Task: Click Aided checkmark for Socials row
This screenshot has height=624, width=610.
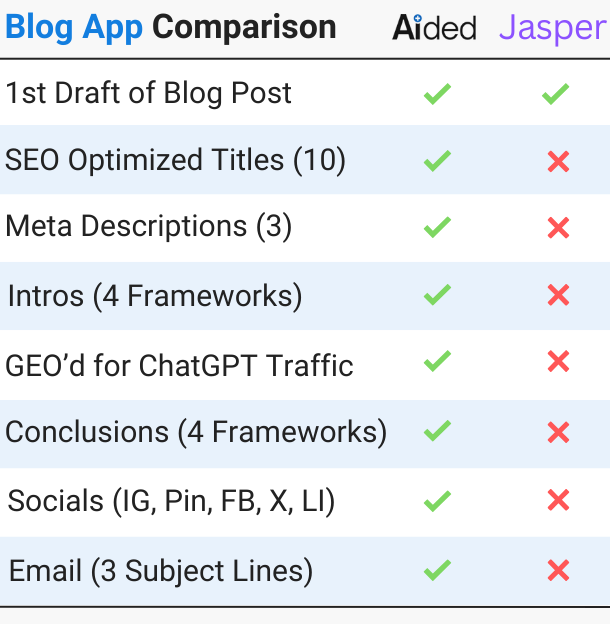Action: coord(437,500)
